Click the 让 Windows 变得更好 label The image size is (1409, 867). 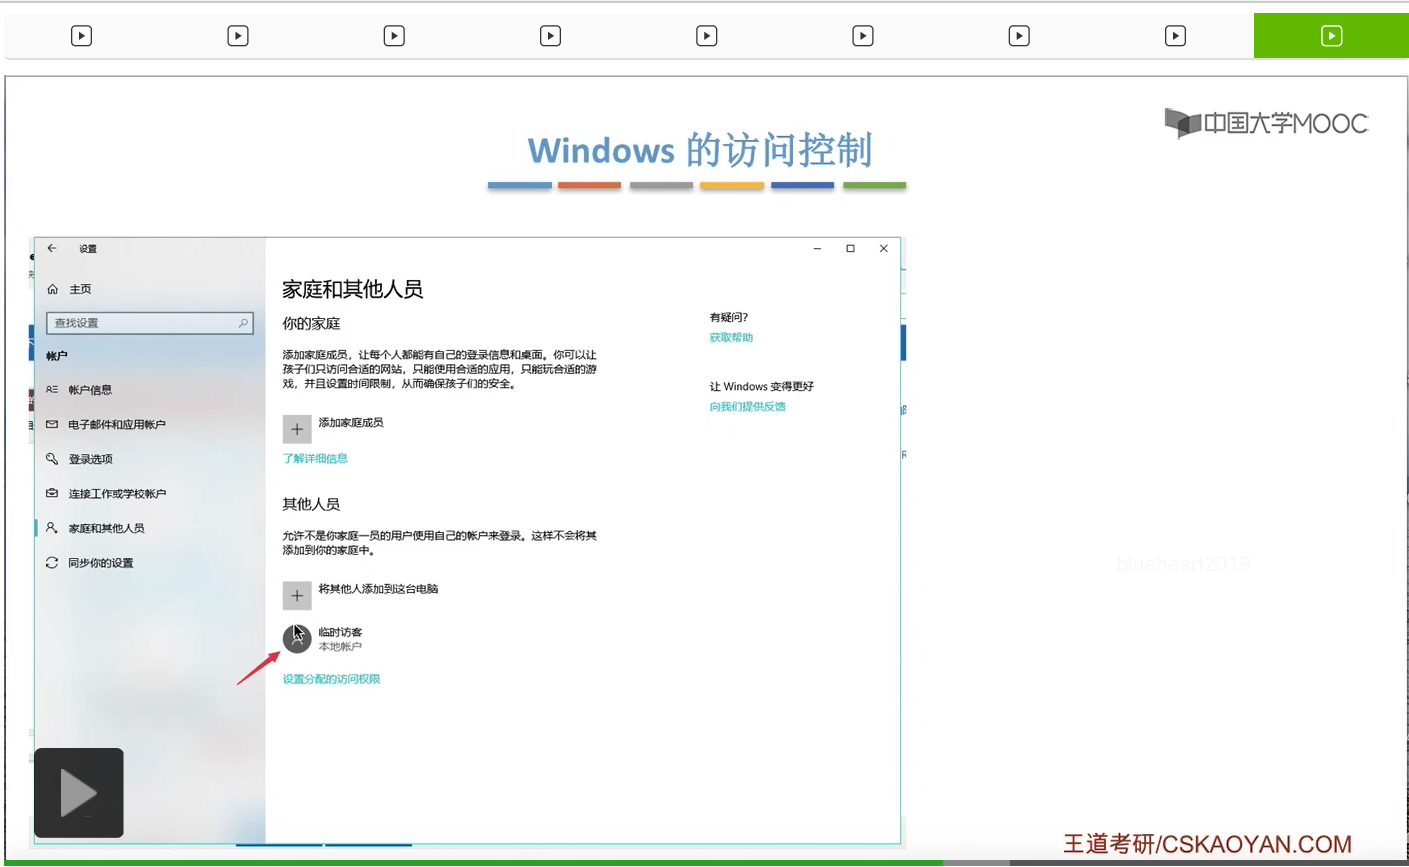[x=762, y=387]
